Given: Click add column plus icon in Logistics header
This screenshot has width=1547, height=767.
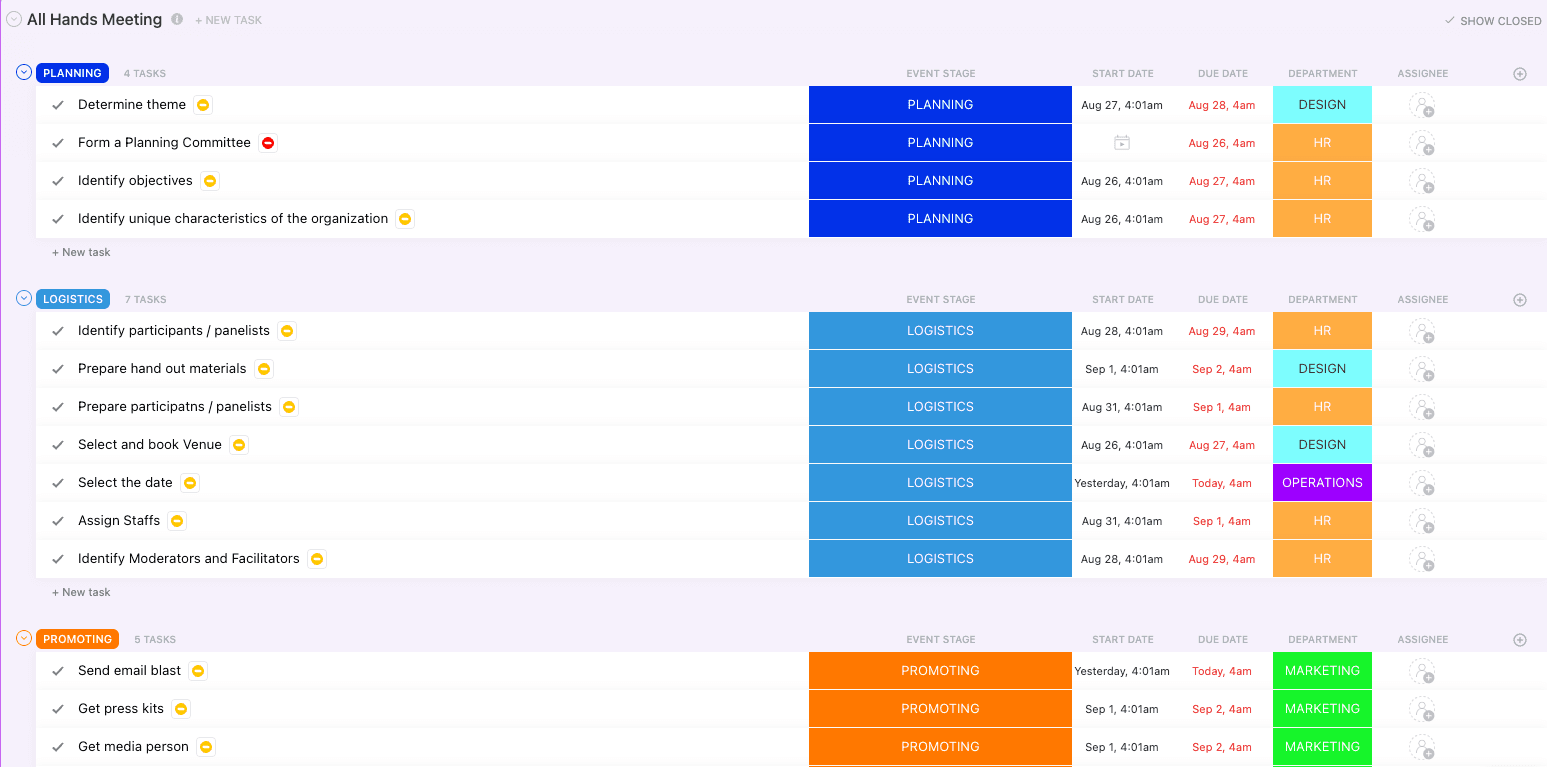Looking at the screenshot, I should (x=1519, y=300).
